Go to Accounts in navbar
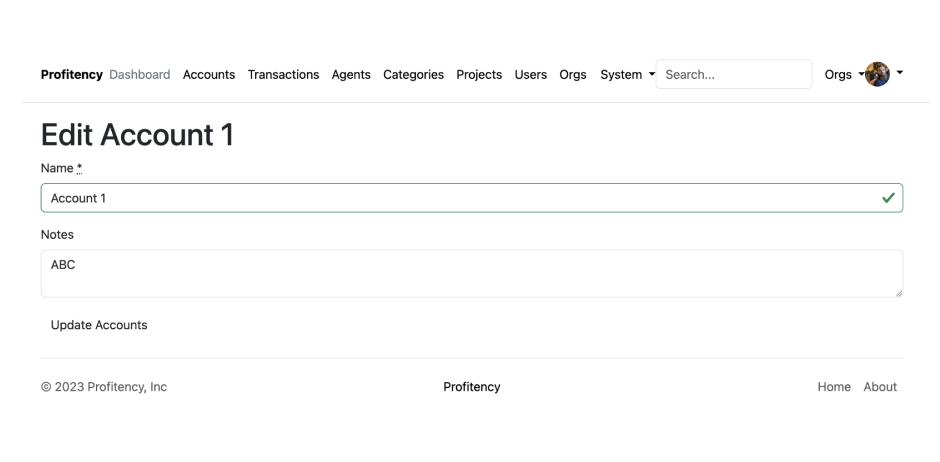The height and width of the screenshot is (462, 940). (209, 74)
